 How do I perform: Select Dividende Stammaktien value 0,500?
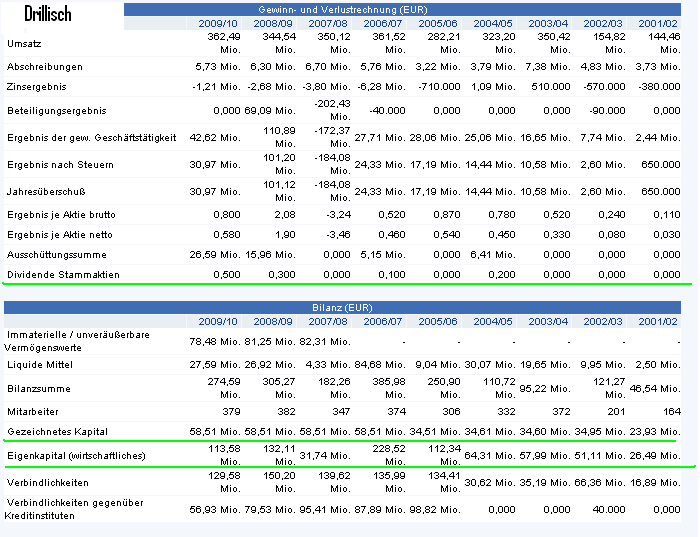(227, 275)
